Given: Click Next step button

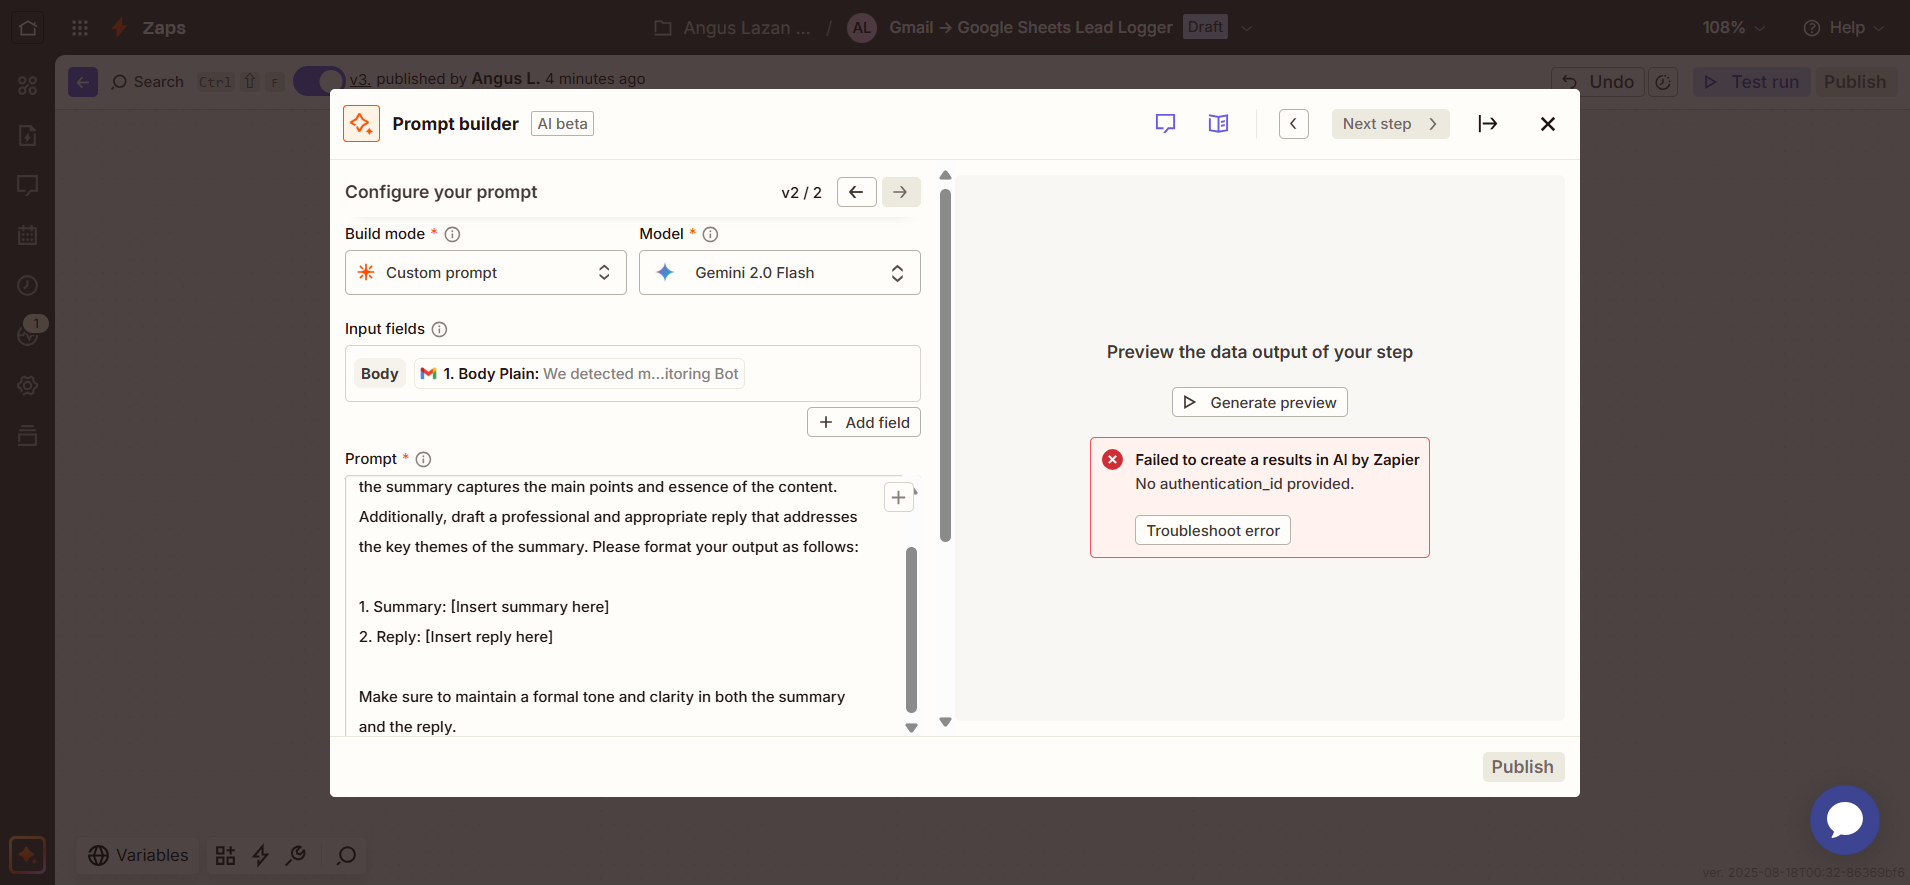Looking at the screenshot, I should point(1390,124).
